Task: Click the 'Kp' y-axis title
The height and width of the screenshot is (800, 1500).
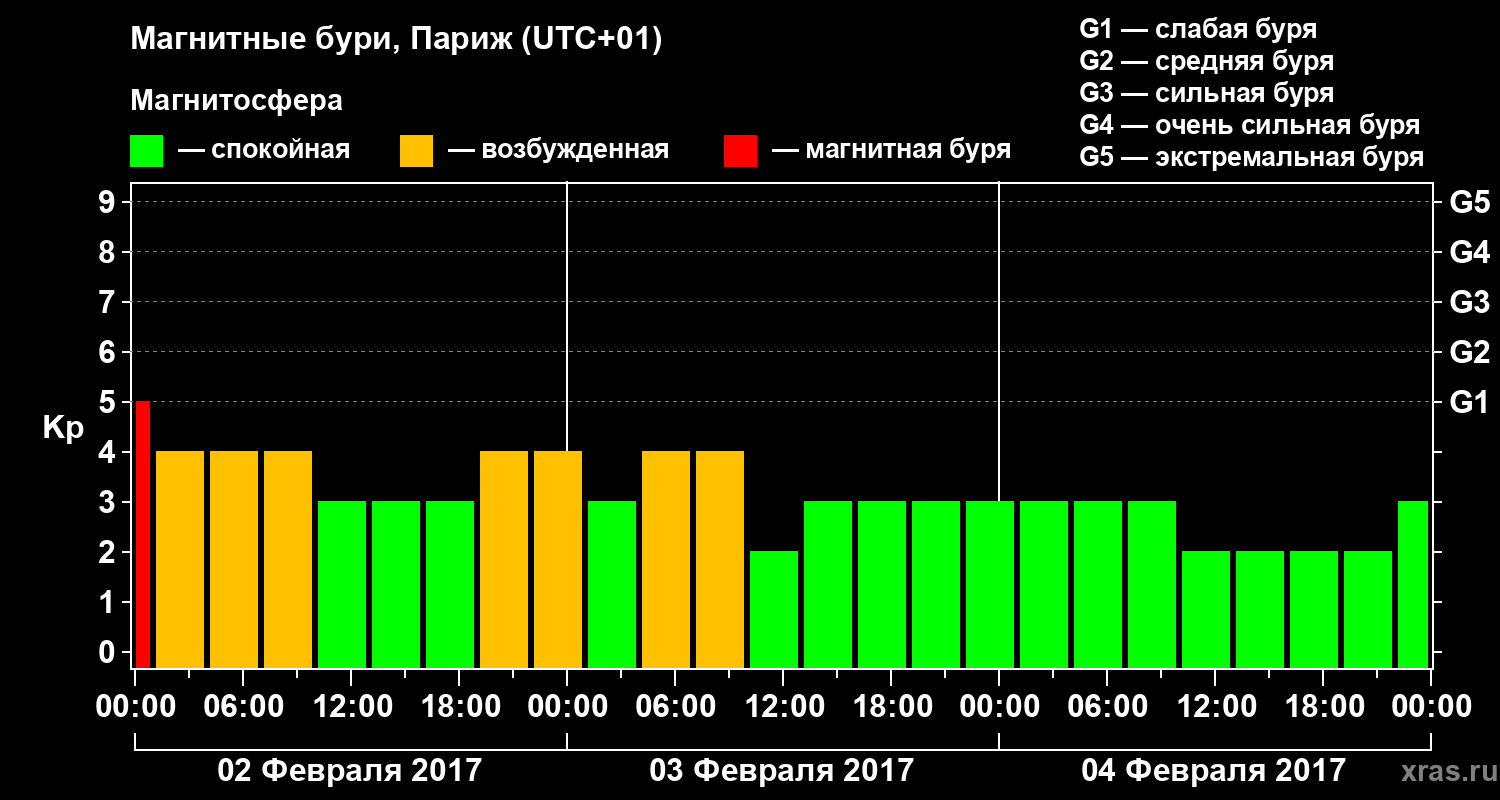Action: 63,428
